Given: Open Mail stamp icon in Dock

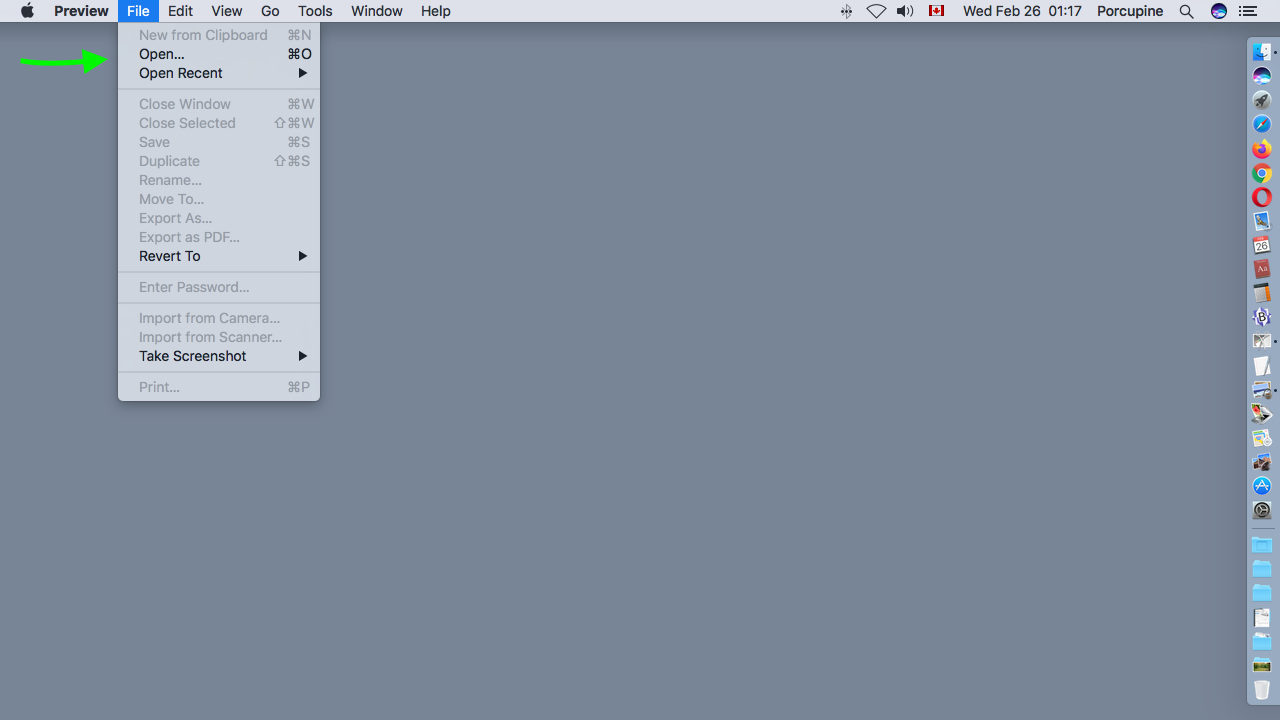Looking at the screenshot, I should (1262, 221).
